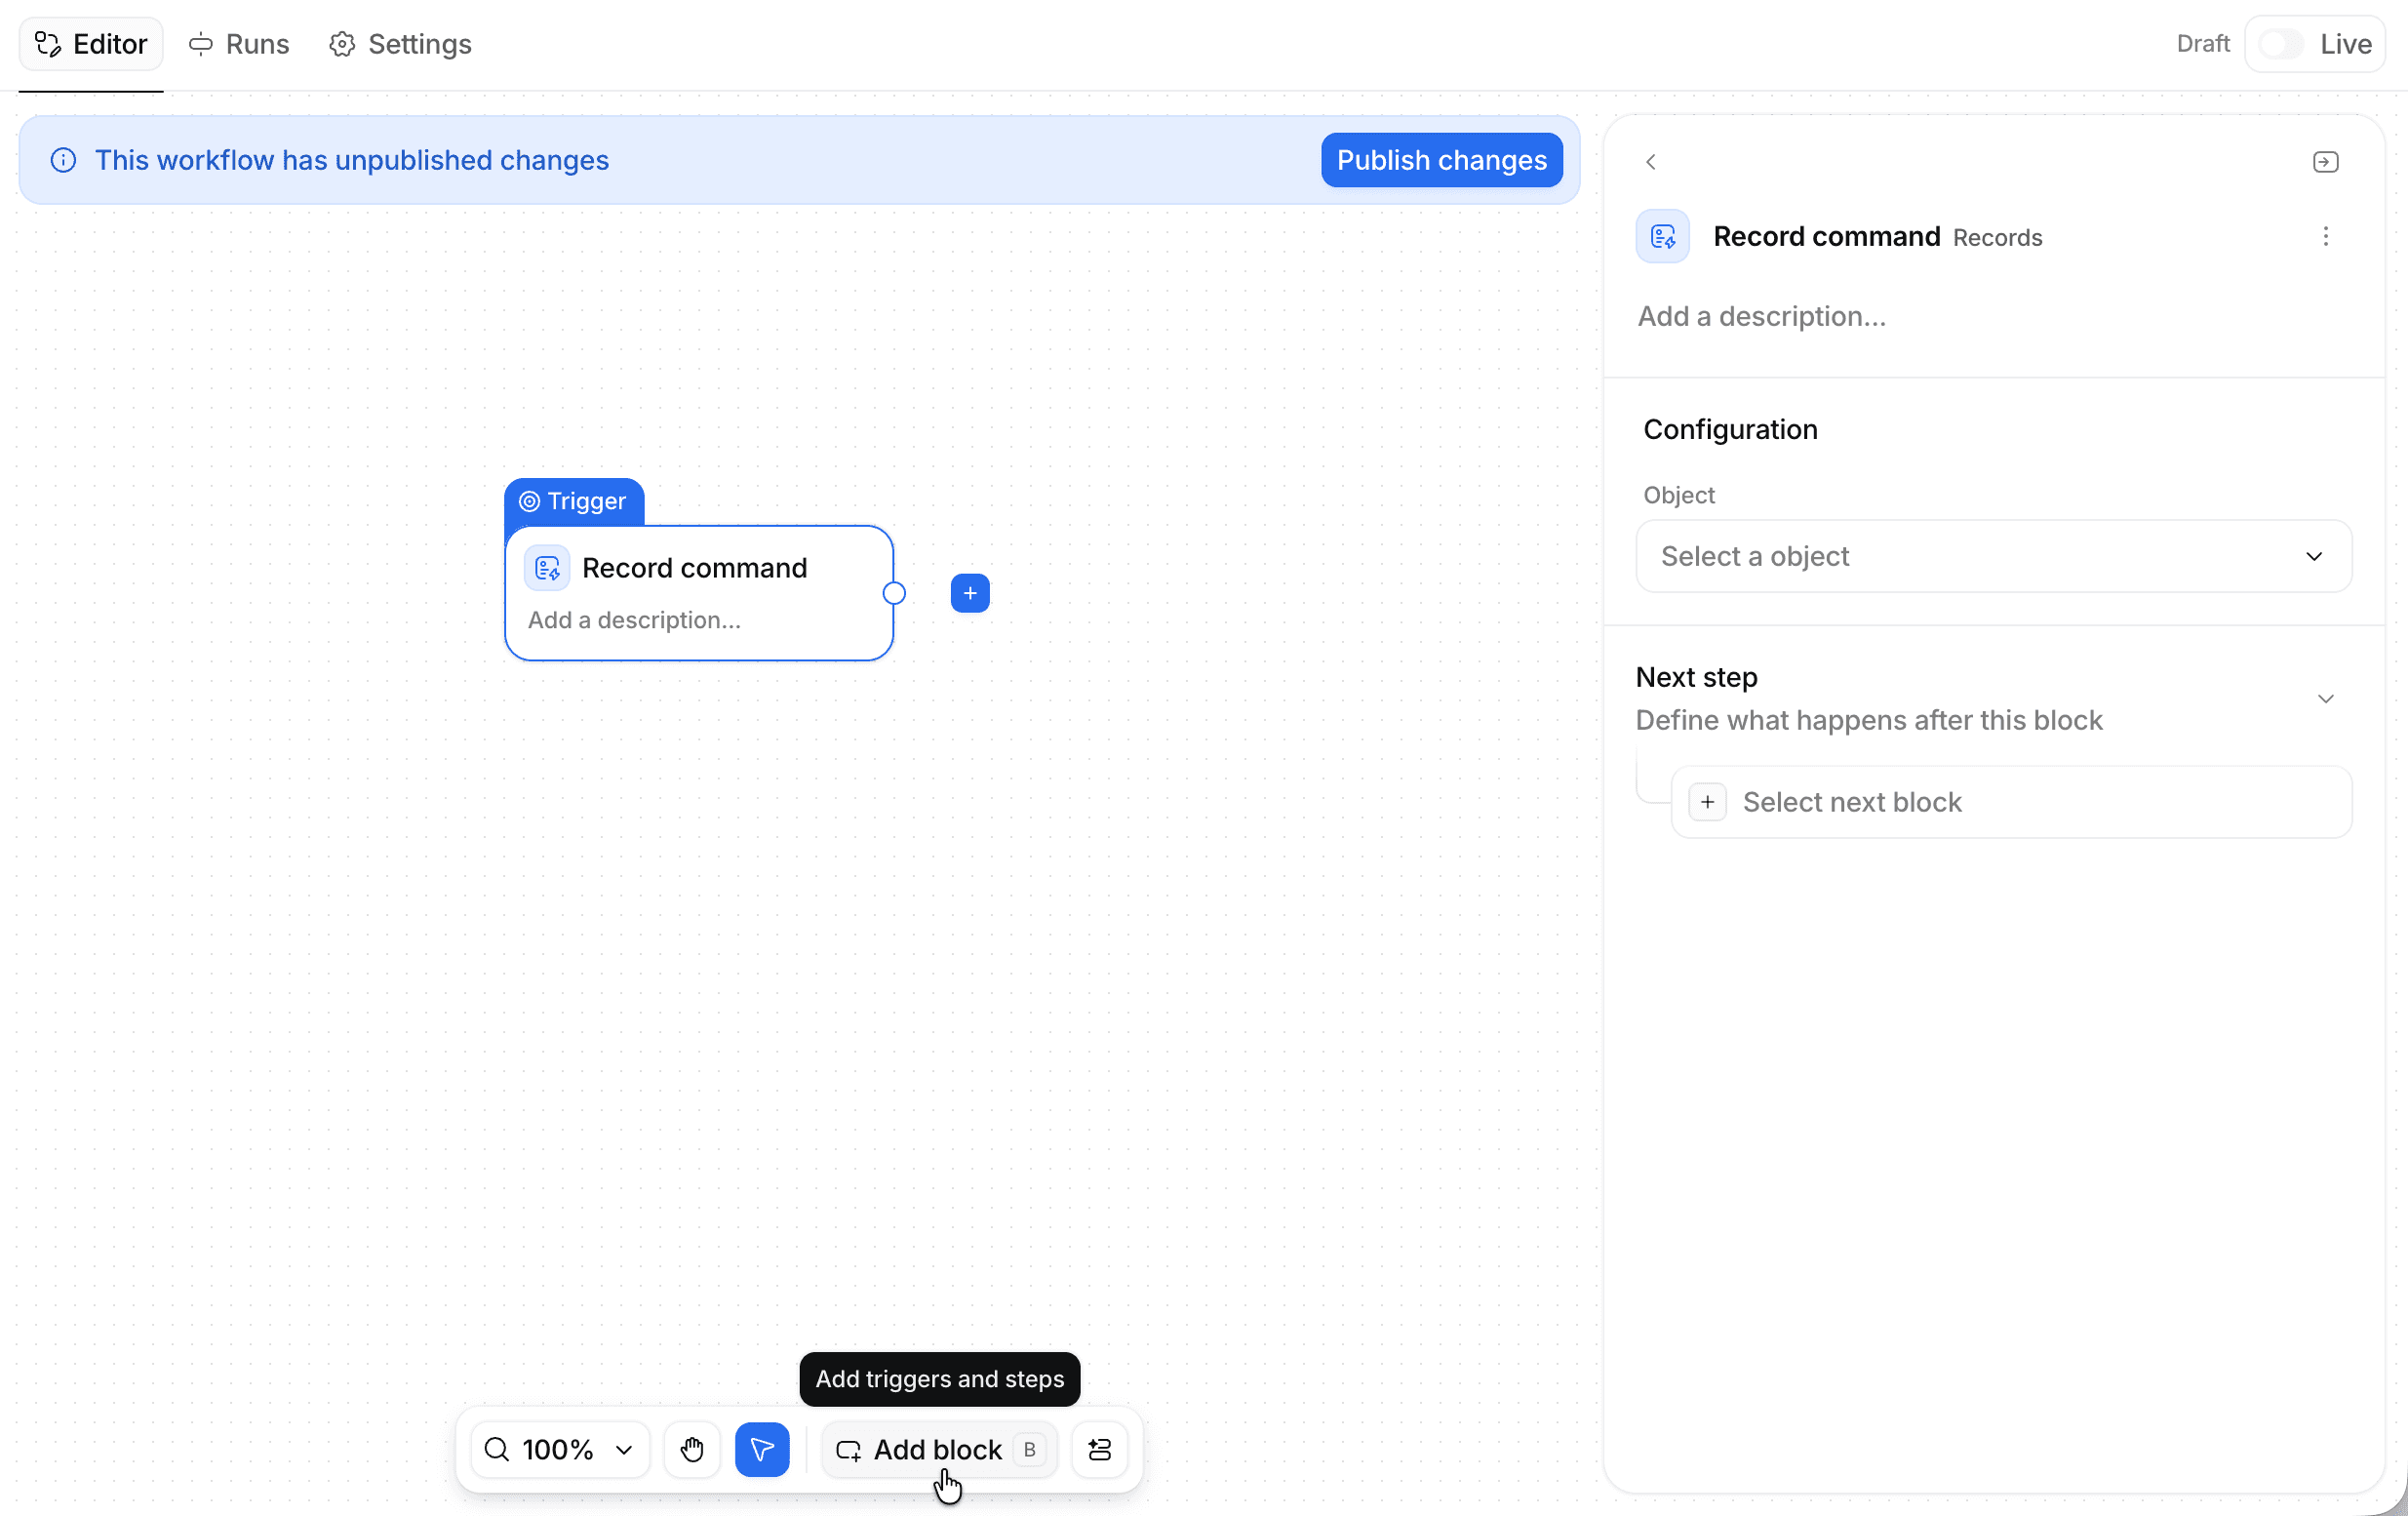The height and width of the screenshot is (1516, 2408).
Task: Click the magnifier zoom icon
Action: [497, 1449]
